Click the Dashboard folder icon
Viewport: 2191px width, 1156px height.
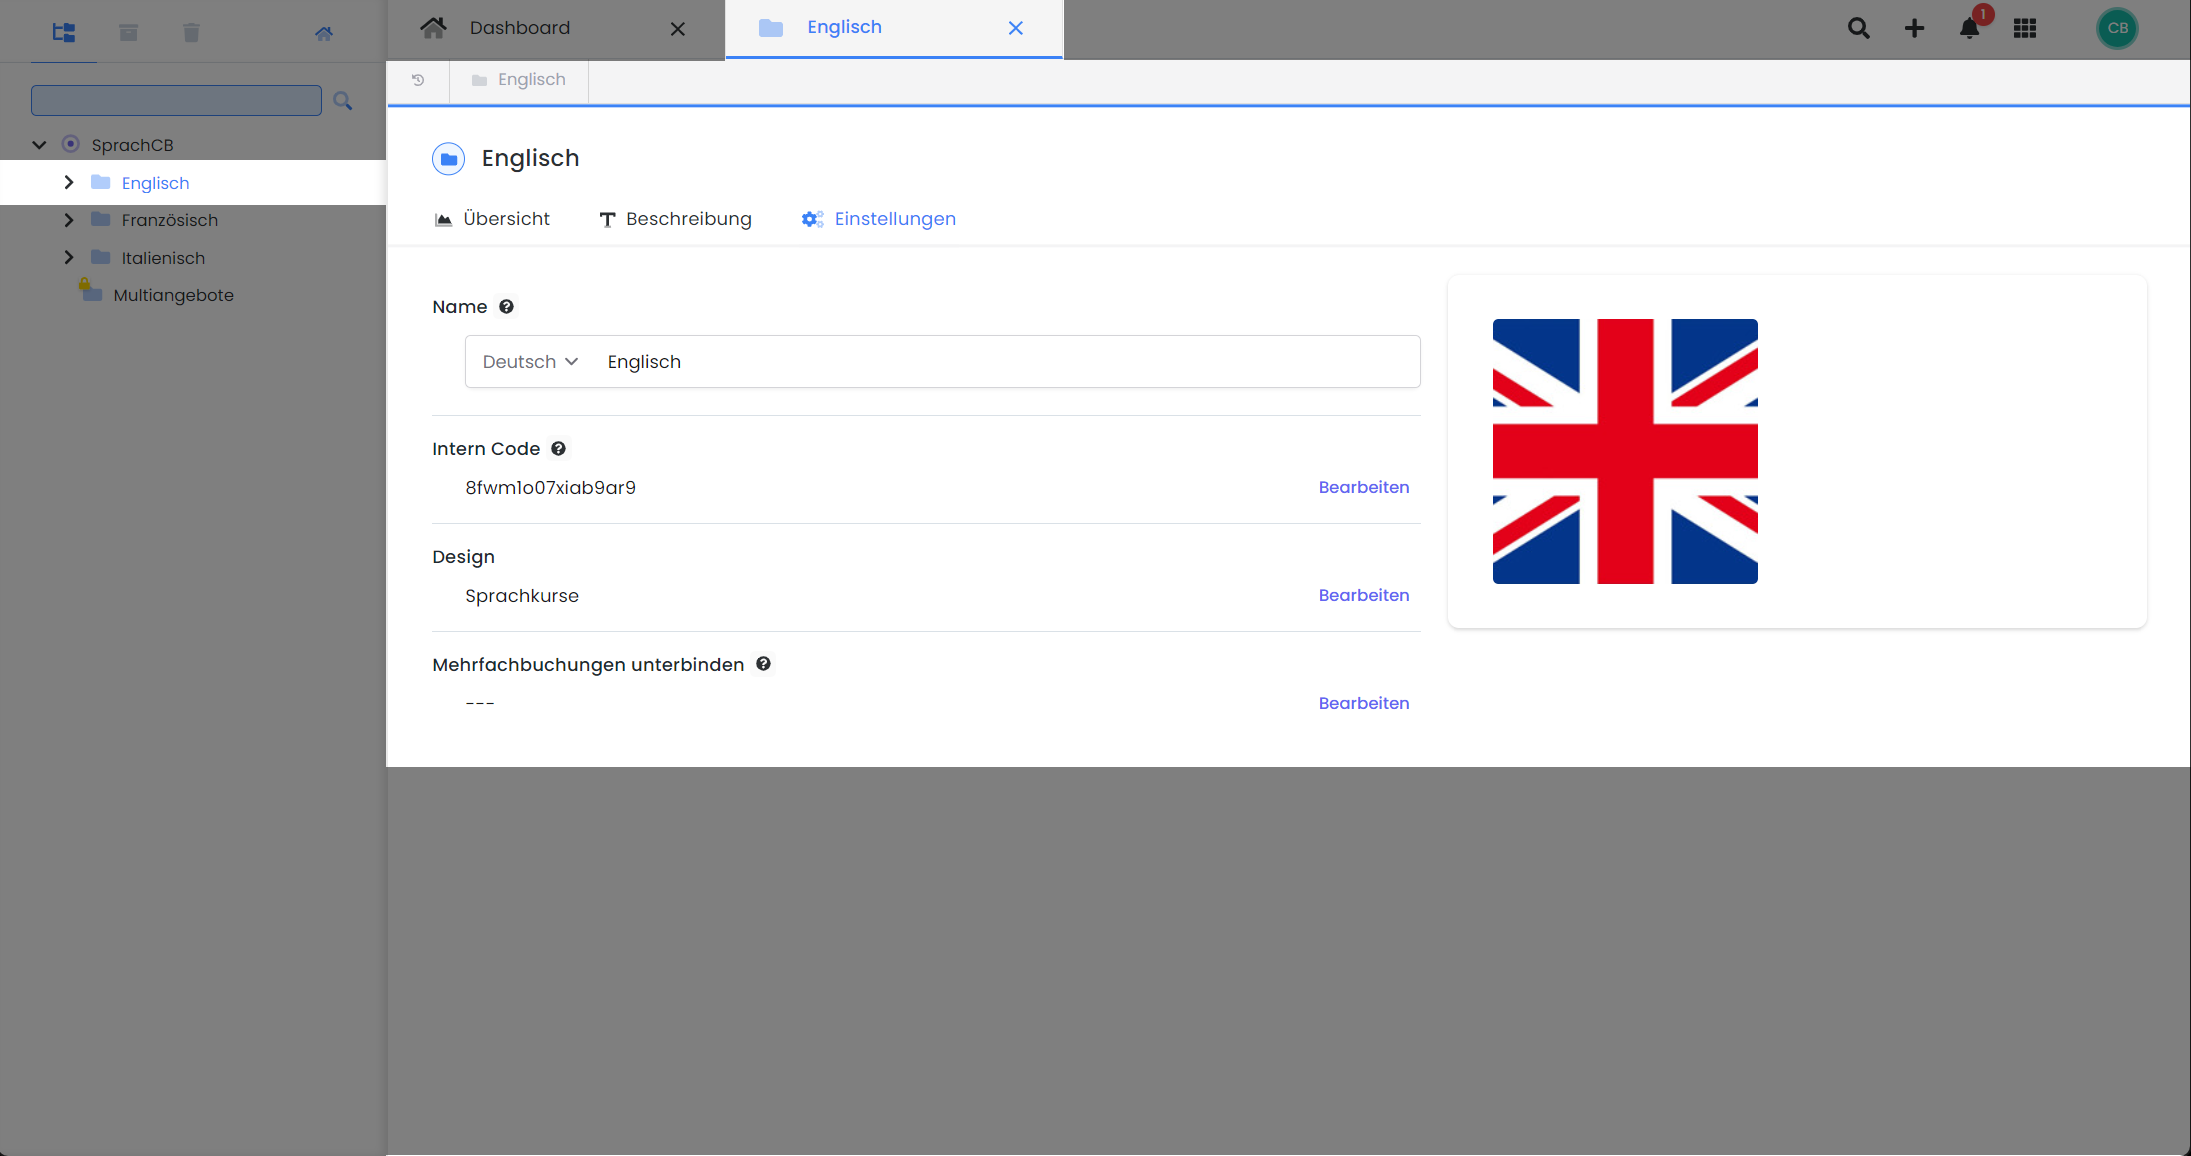coord(435,26)
